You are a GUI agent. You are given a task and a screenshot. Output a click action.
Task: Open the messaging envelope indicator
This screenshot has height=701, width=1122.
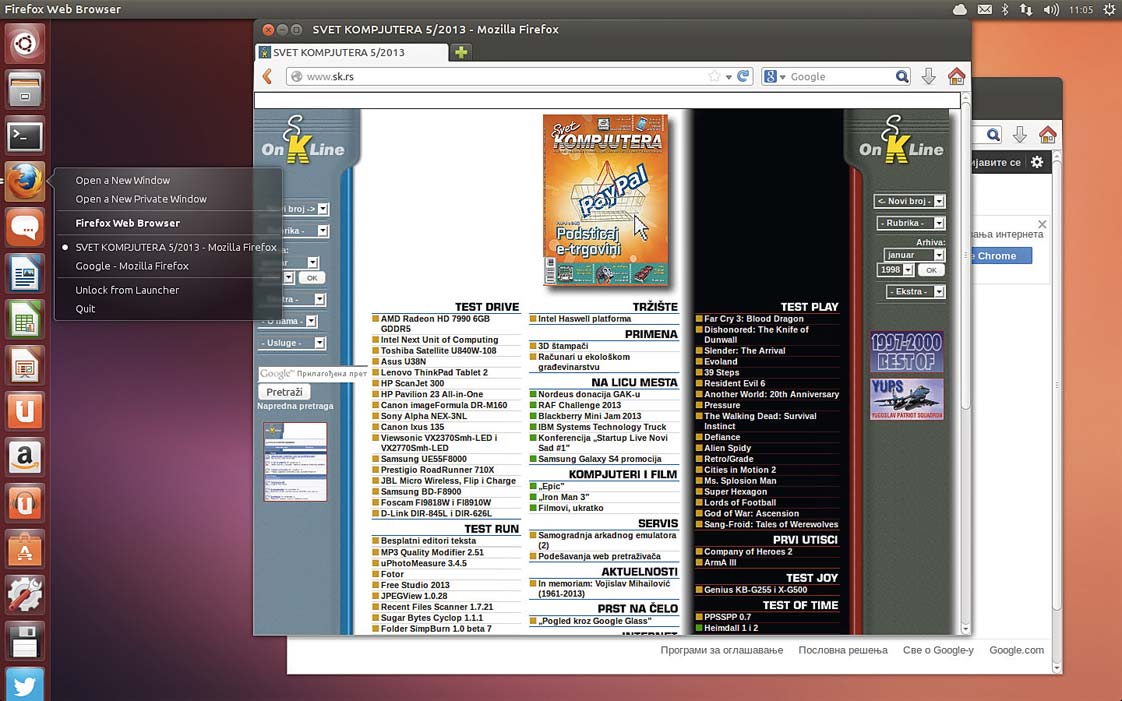985,9
